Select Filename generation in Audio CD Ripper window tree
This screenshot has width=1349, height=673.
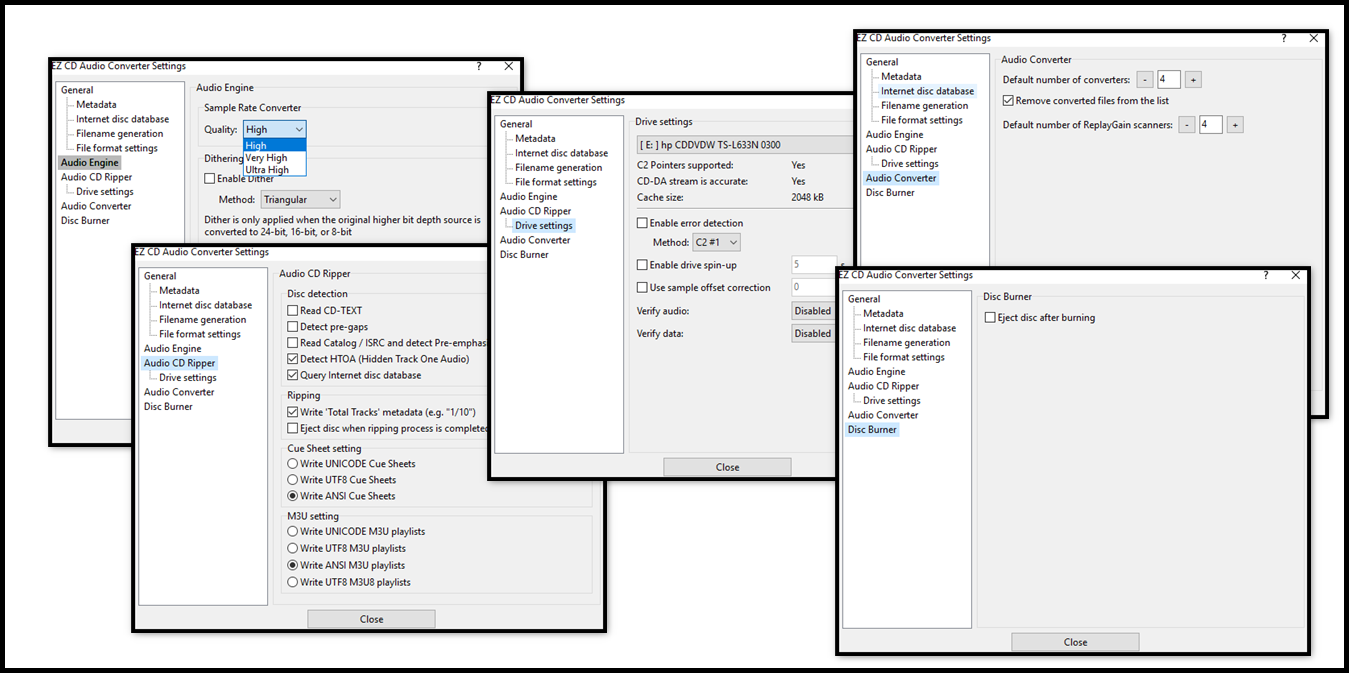[x=203, y=319]
